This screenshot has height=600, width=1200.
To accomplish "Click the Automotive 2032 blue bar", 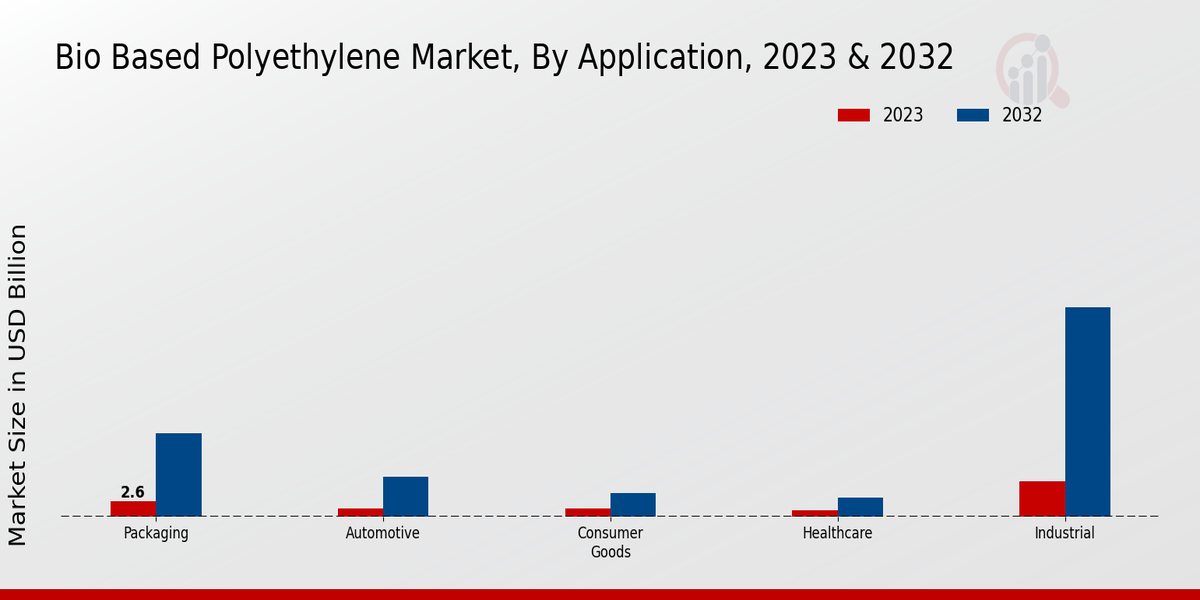I will [405, 496].
